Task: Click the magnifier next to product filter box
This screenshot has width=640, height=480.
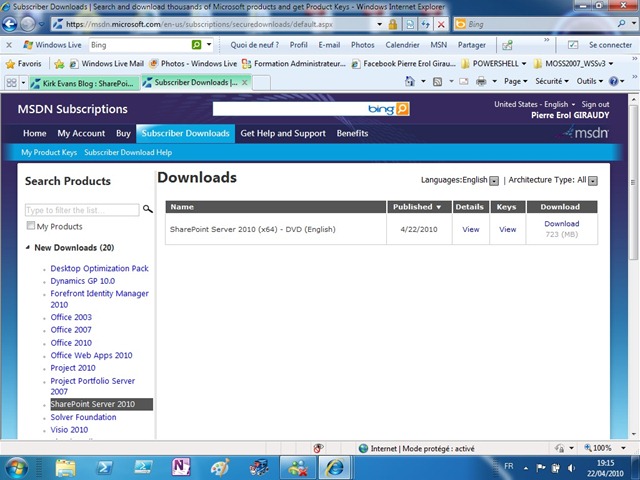Action: tap(147, 209)
